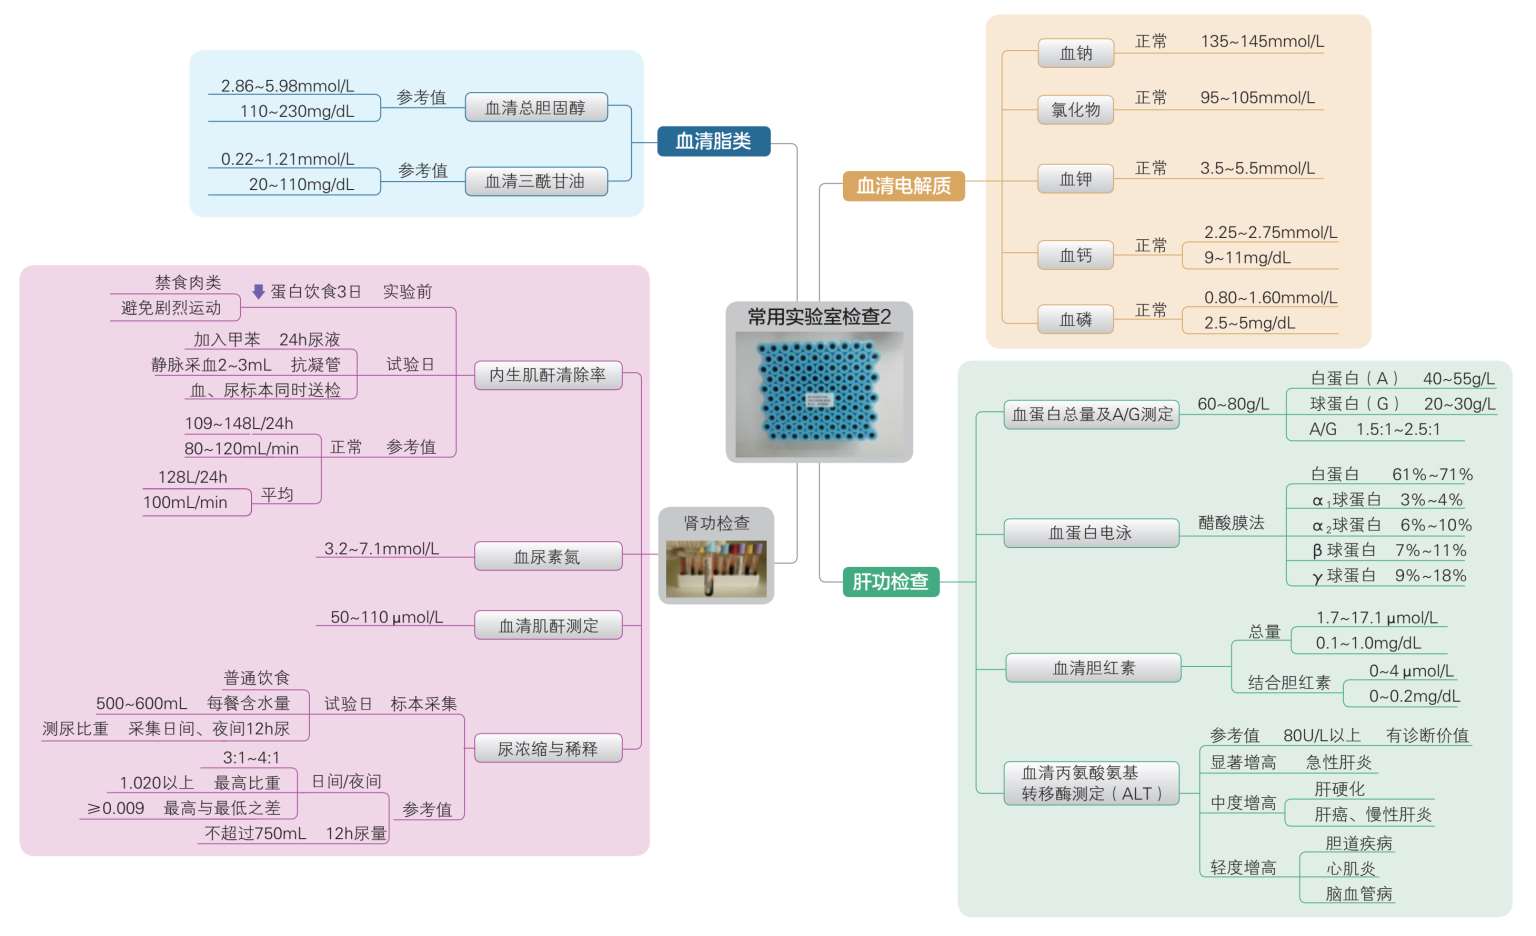
Task: Click the 100mL/min average value
Action: 185,502
